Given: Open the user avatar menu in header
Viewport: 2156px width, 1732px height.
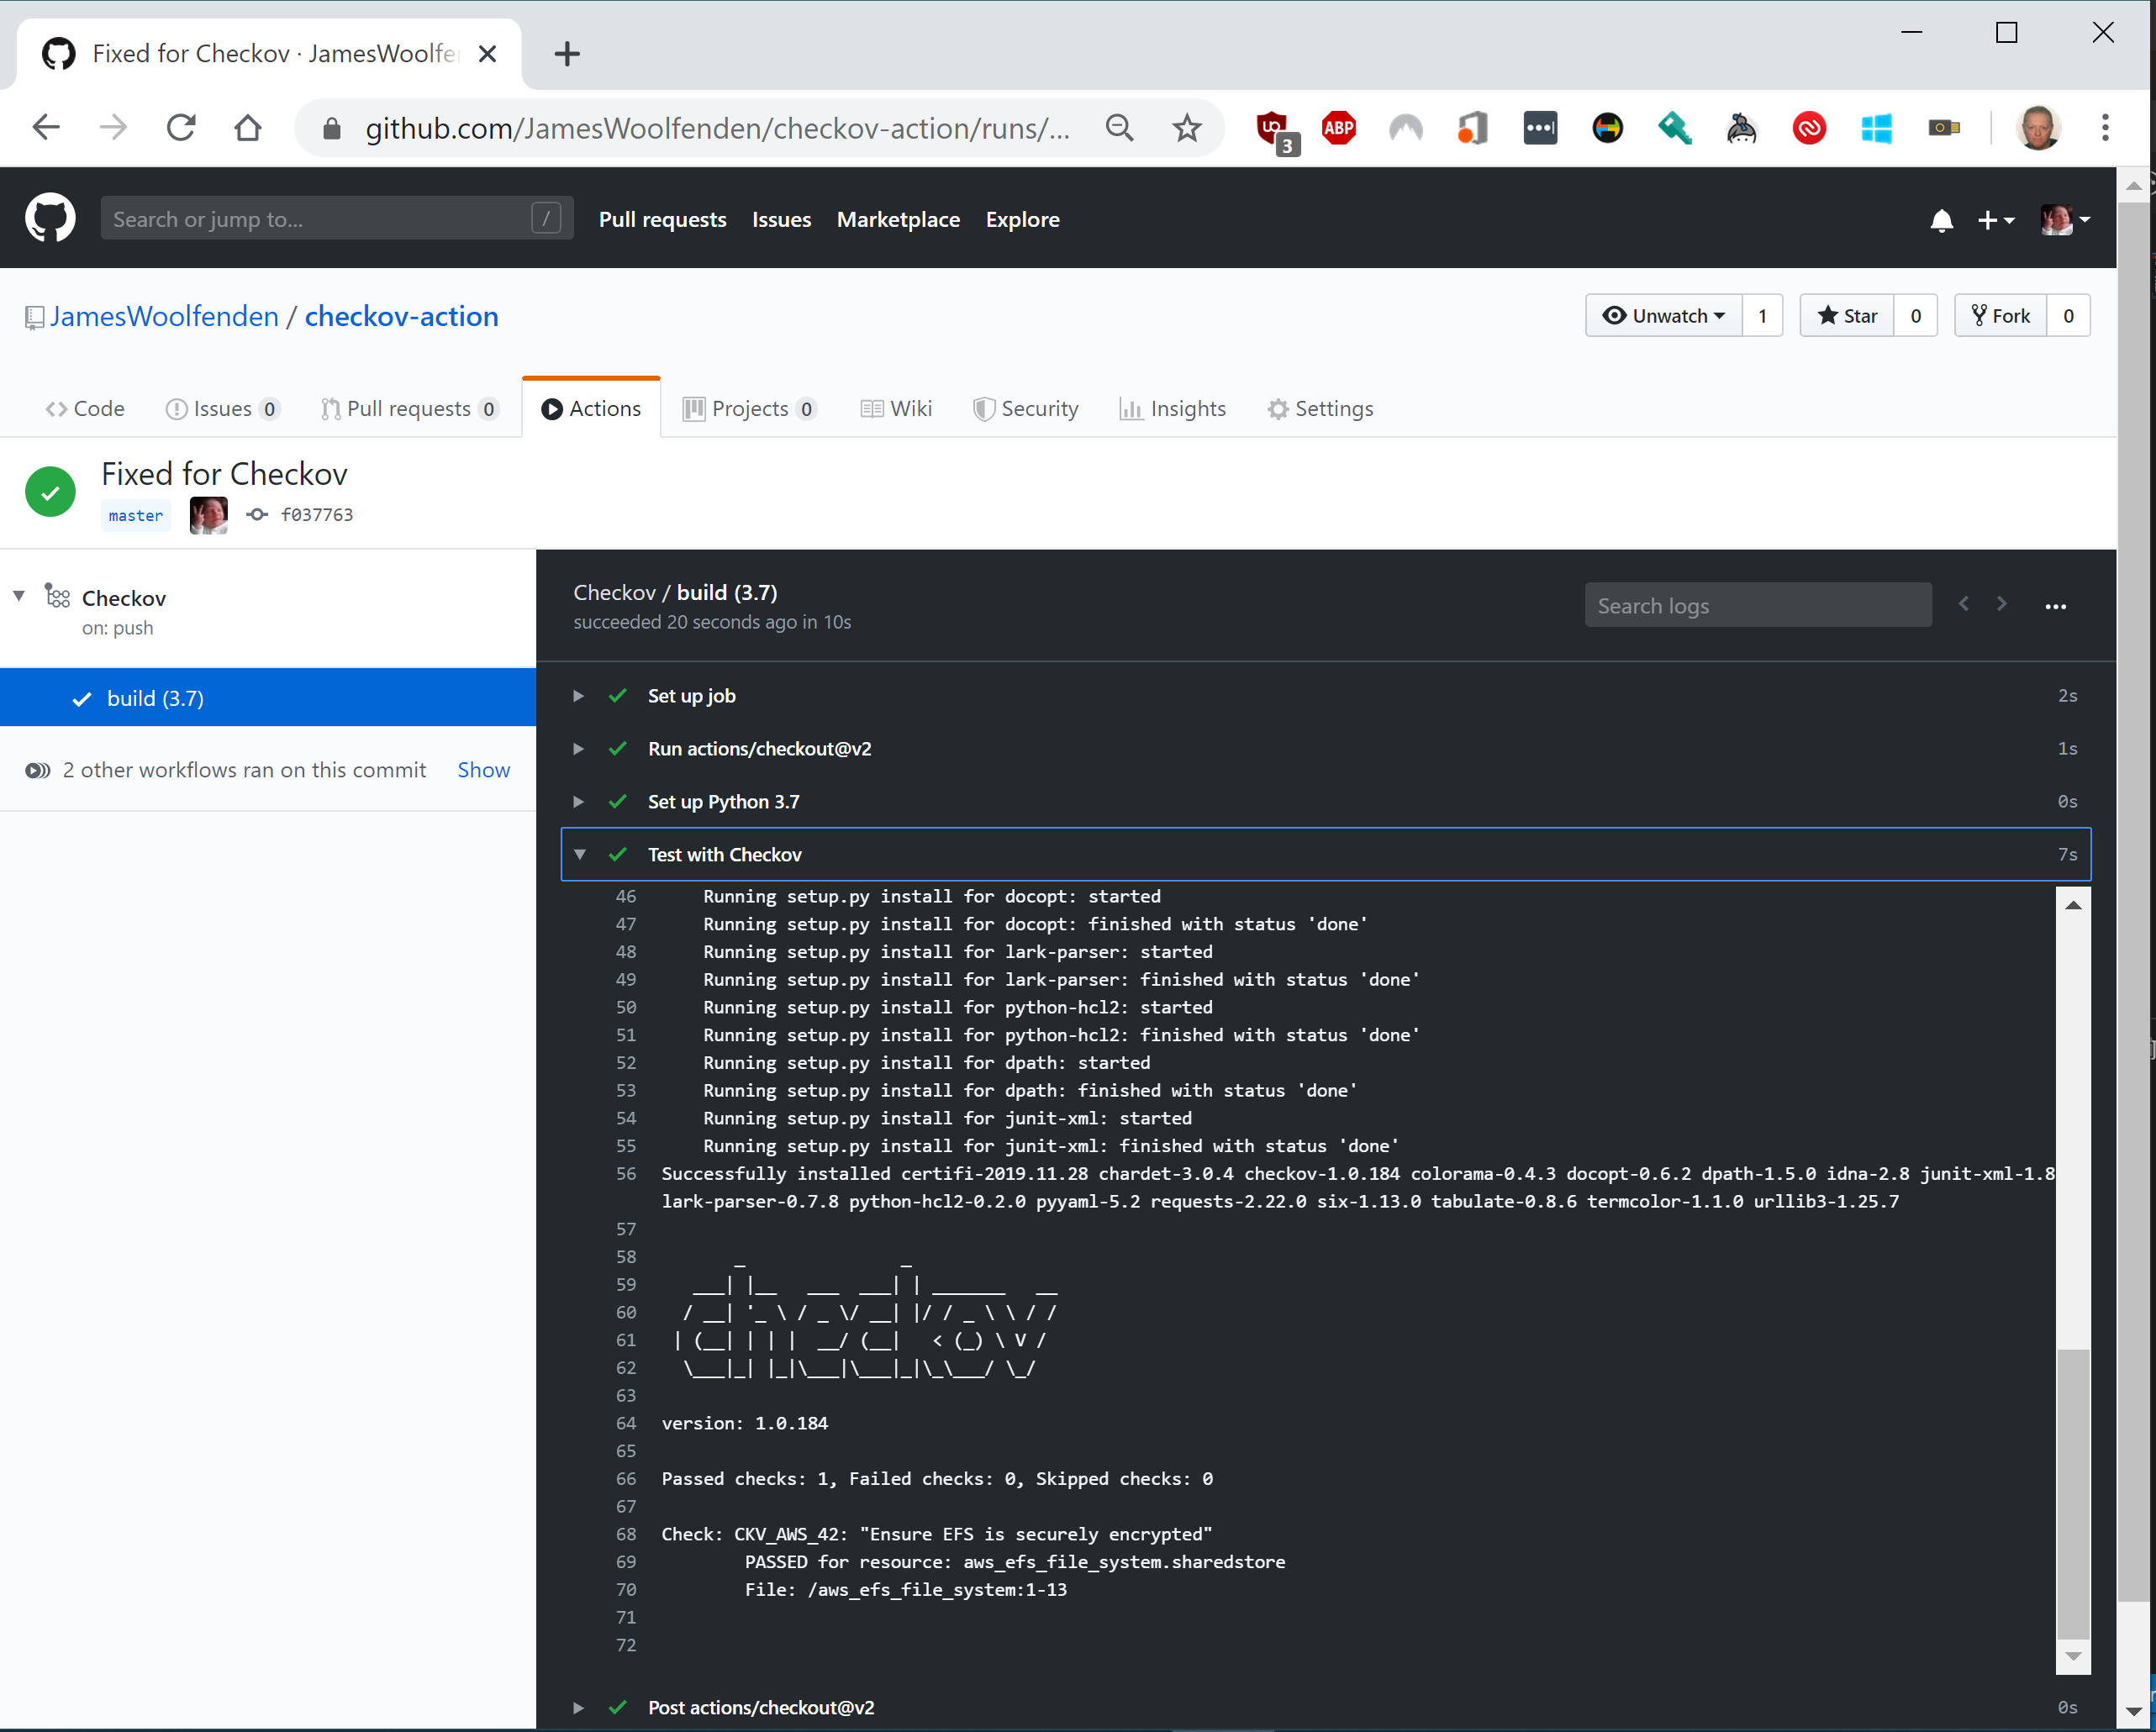Looking at the screenshot, I should [2065, 220].
